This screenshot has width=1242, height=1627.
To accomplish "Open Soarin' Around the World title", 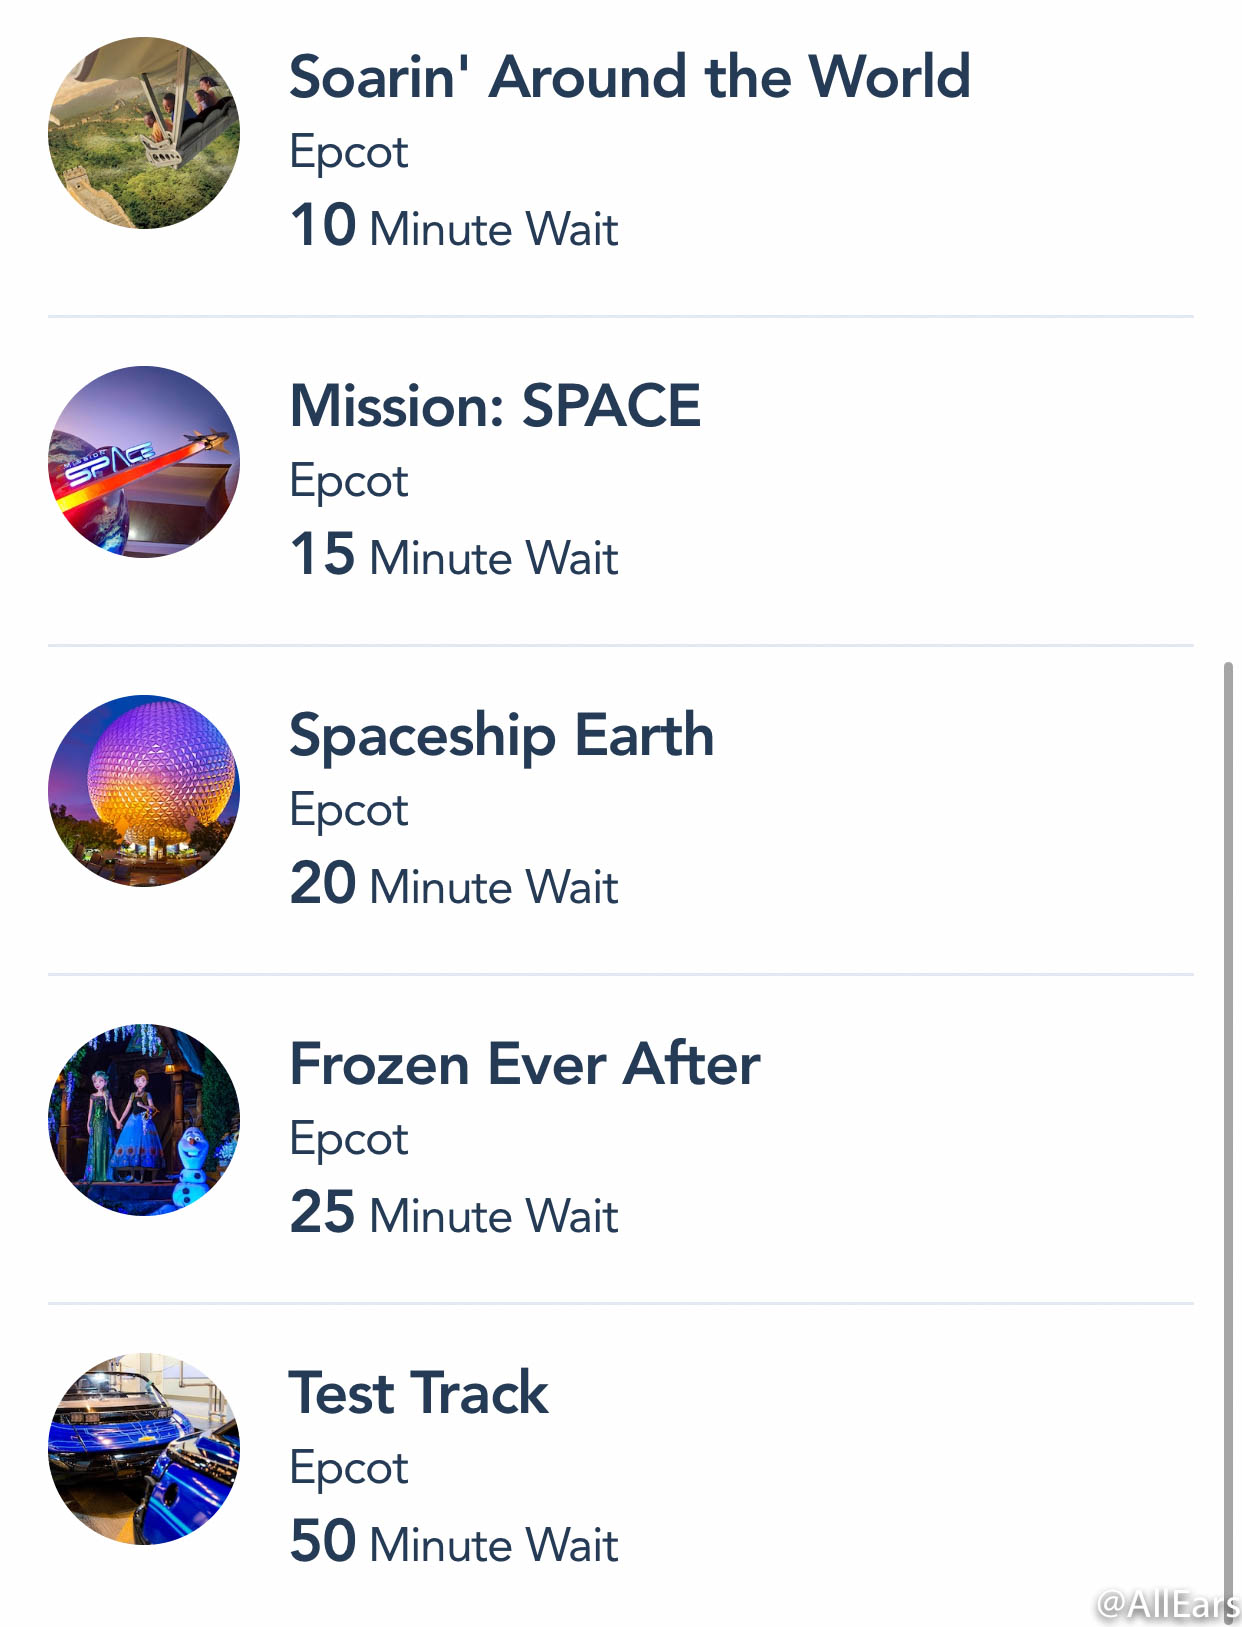I will pos(630,77).
